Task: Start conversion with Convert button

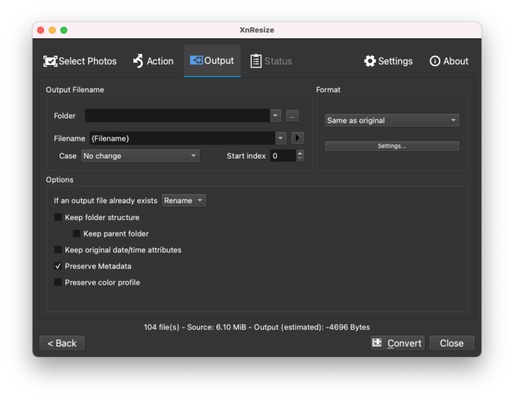Action: pyautogui.click(x=398, y=343)
